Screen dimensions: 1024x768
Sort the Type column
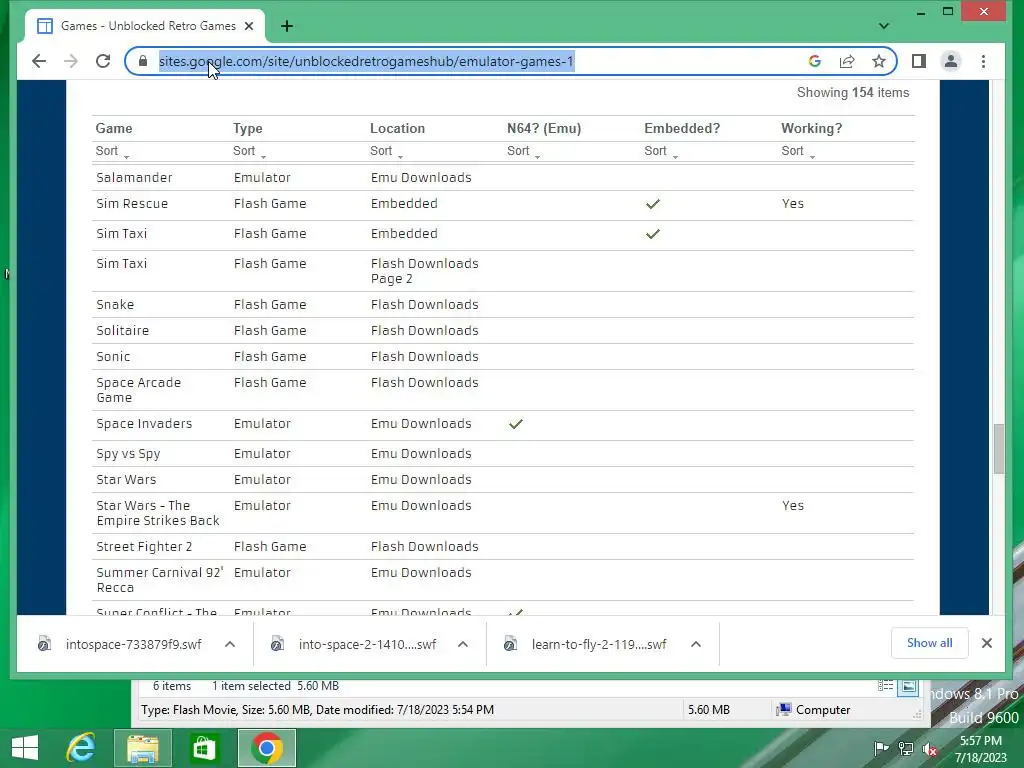249,151
